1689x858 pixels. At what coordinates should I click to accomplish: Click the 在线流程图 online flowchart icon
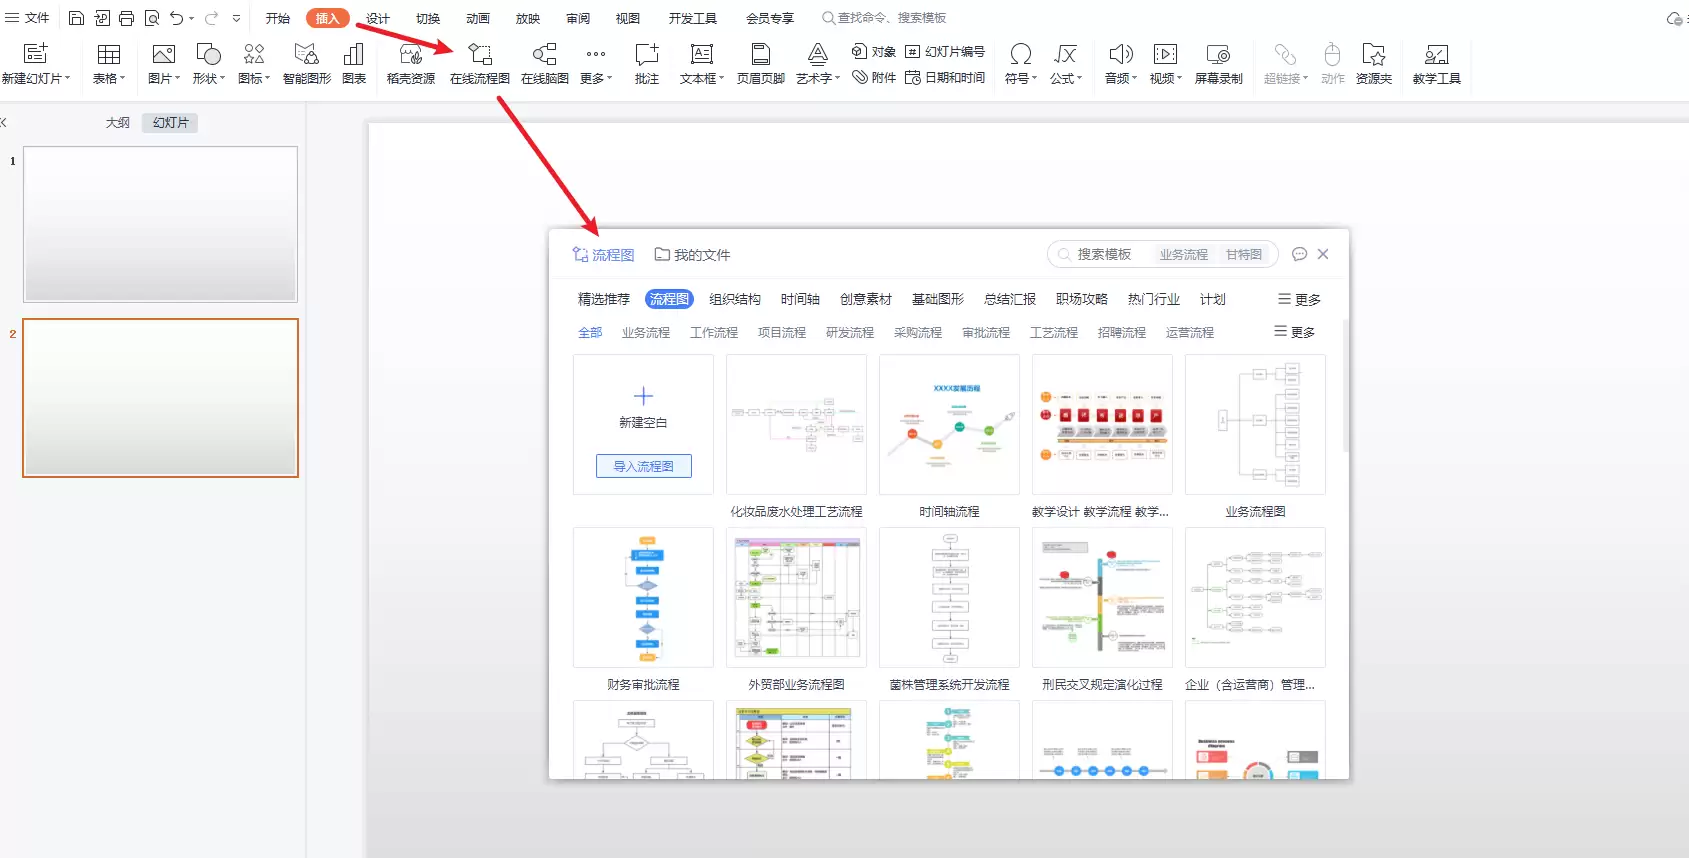tap(480, 64)
